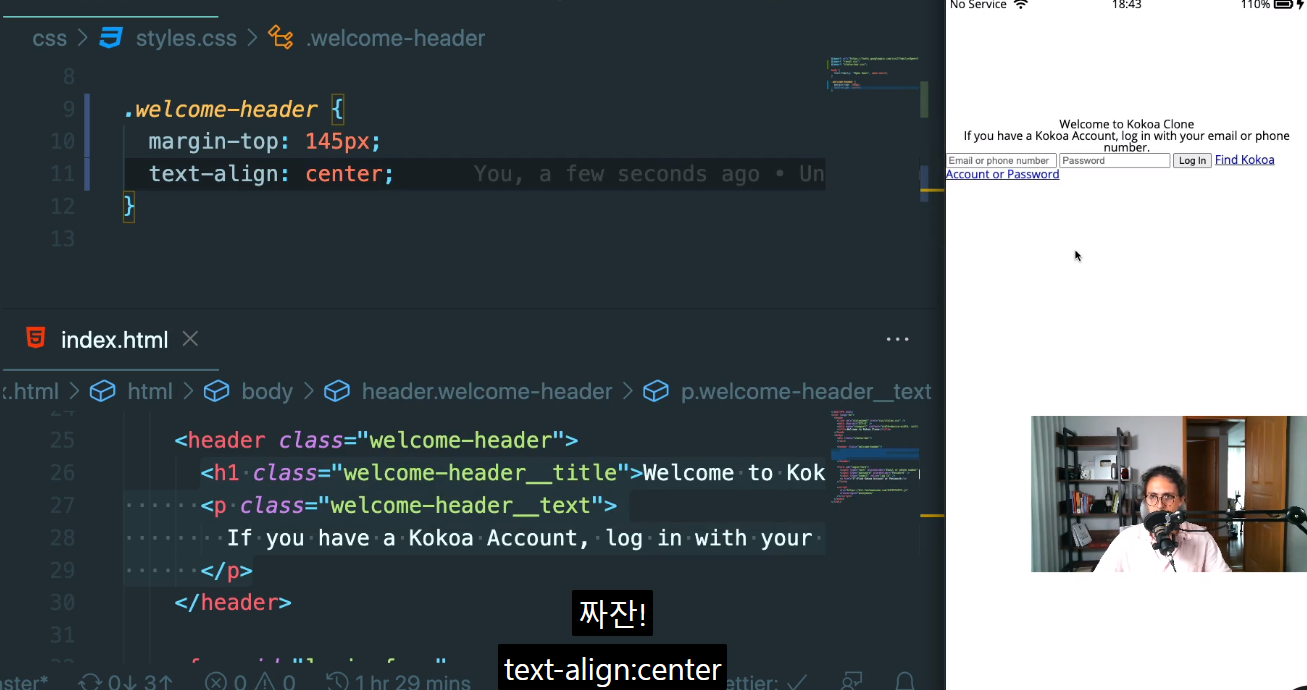Select p.welcome-header__text breadcrumb item
Viewport: 1307px width, 690px height.
tap(806, 391)
